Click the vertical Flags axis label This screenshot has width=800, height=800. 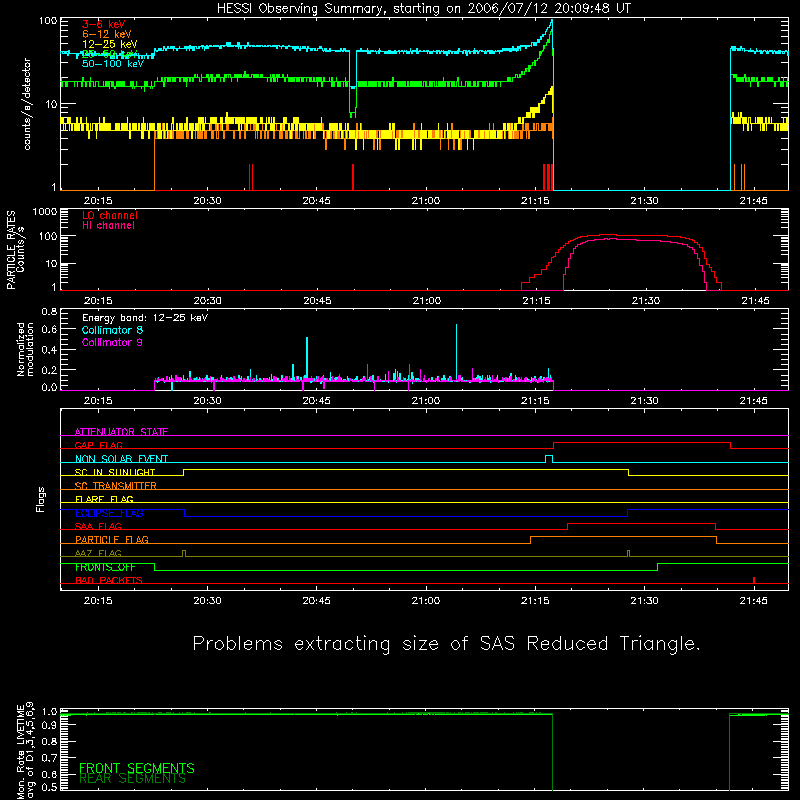coord(41,499)
